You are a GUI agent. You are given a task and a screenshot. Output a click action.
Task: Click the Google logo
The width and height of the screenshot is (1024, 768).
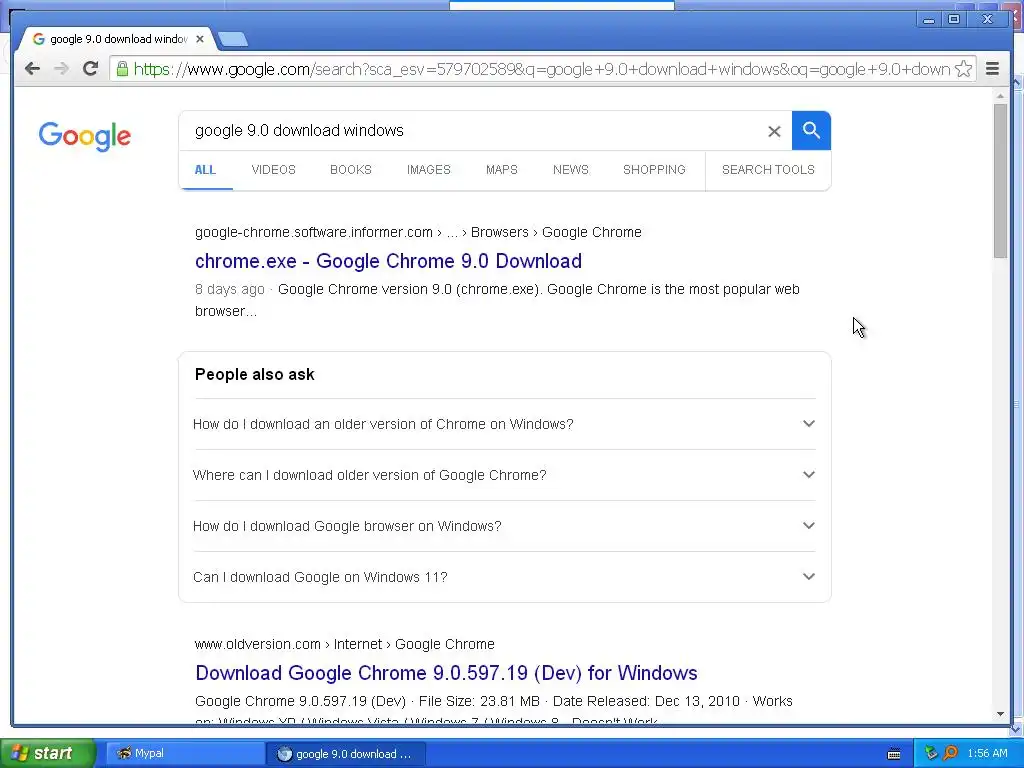pos(85,136)
